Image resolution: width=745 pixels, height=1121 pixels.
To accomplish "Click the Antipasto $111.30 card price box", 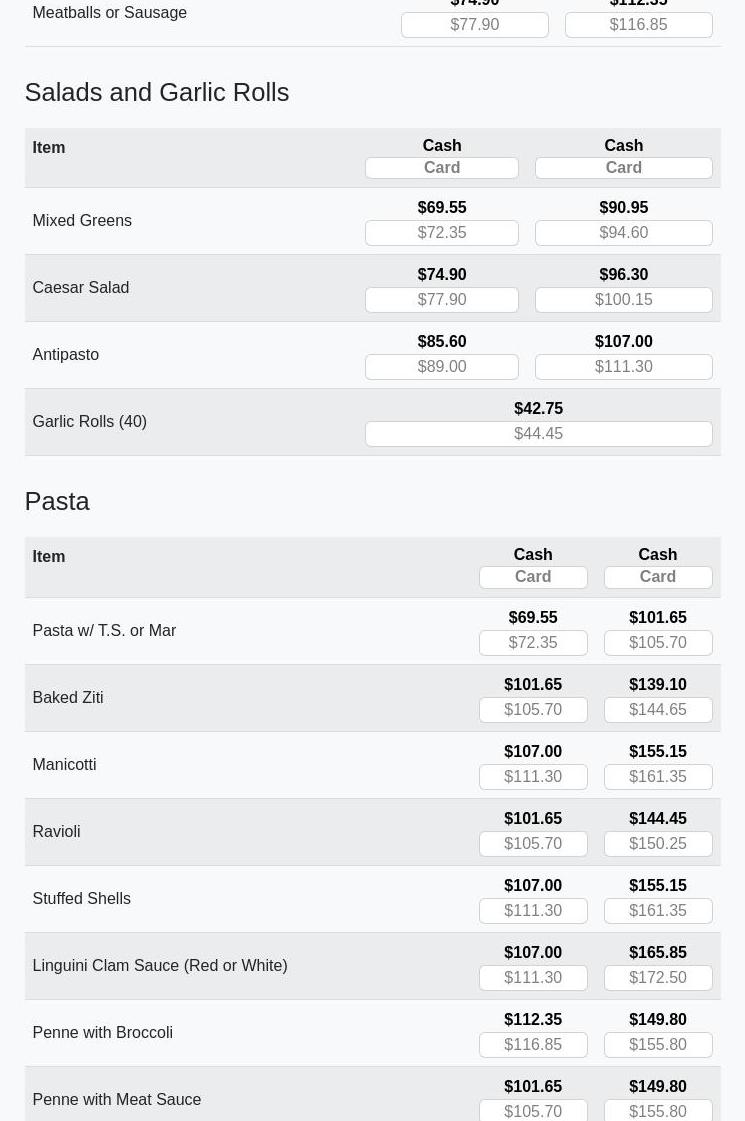I will 623,367.
